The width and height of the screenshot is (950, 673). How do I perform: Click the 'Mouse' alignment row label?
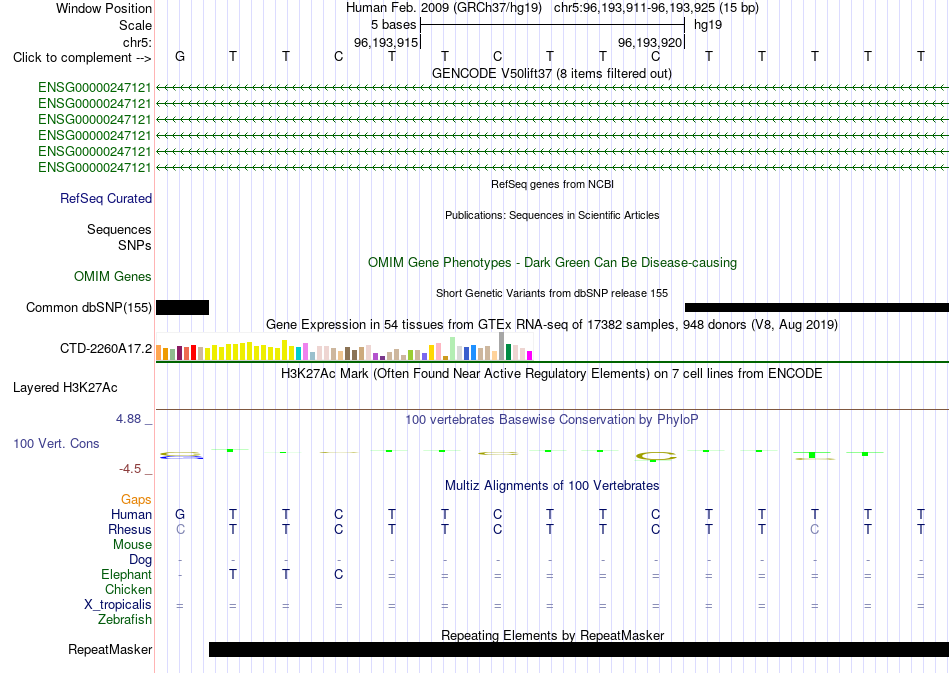(132, 545)
